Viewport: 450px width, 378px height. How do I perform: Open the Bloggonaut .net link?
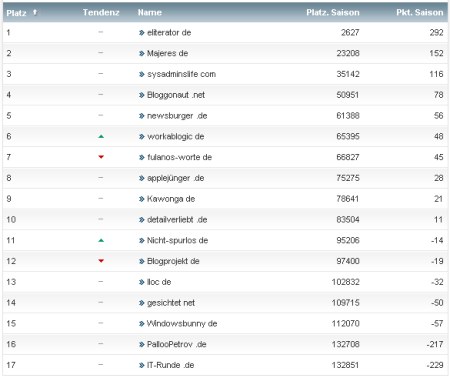(x=176, y=95)
